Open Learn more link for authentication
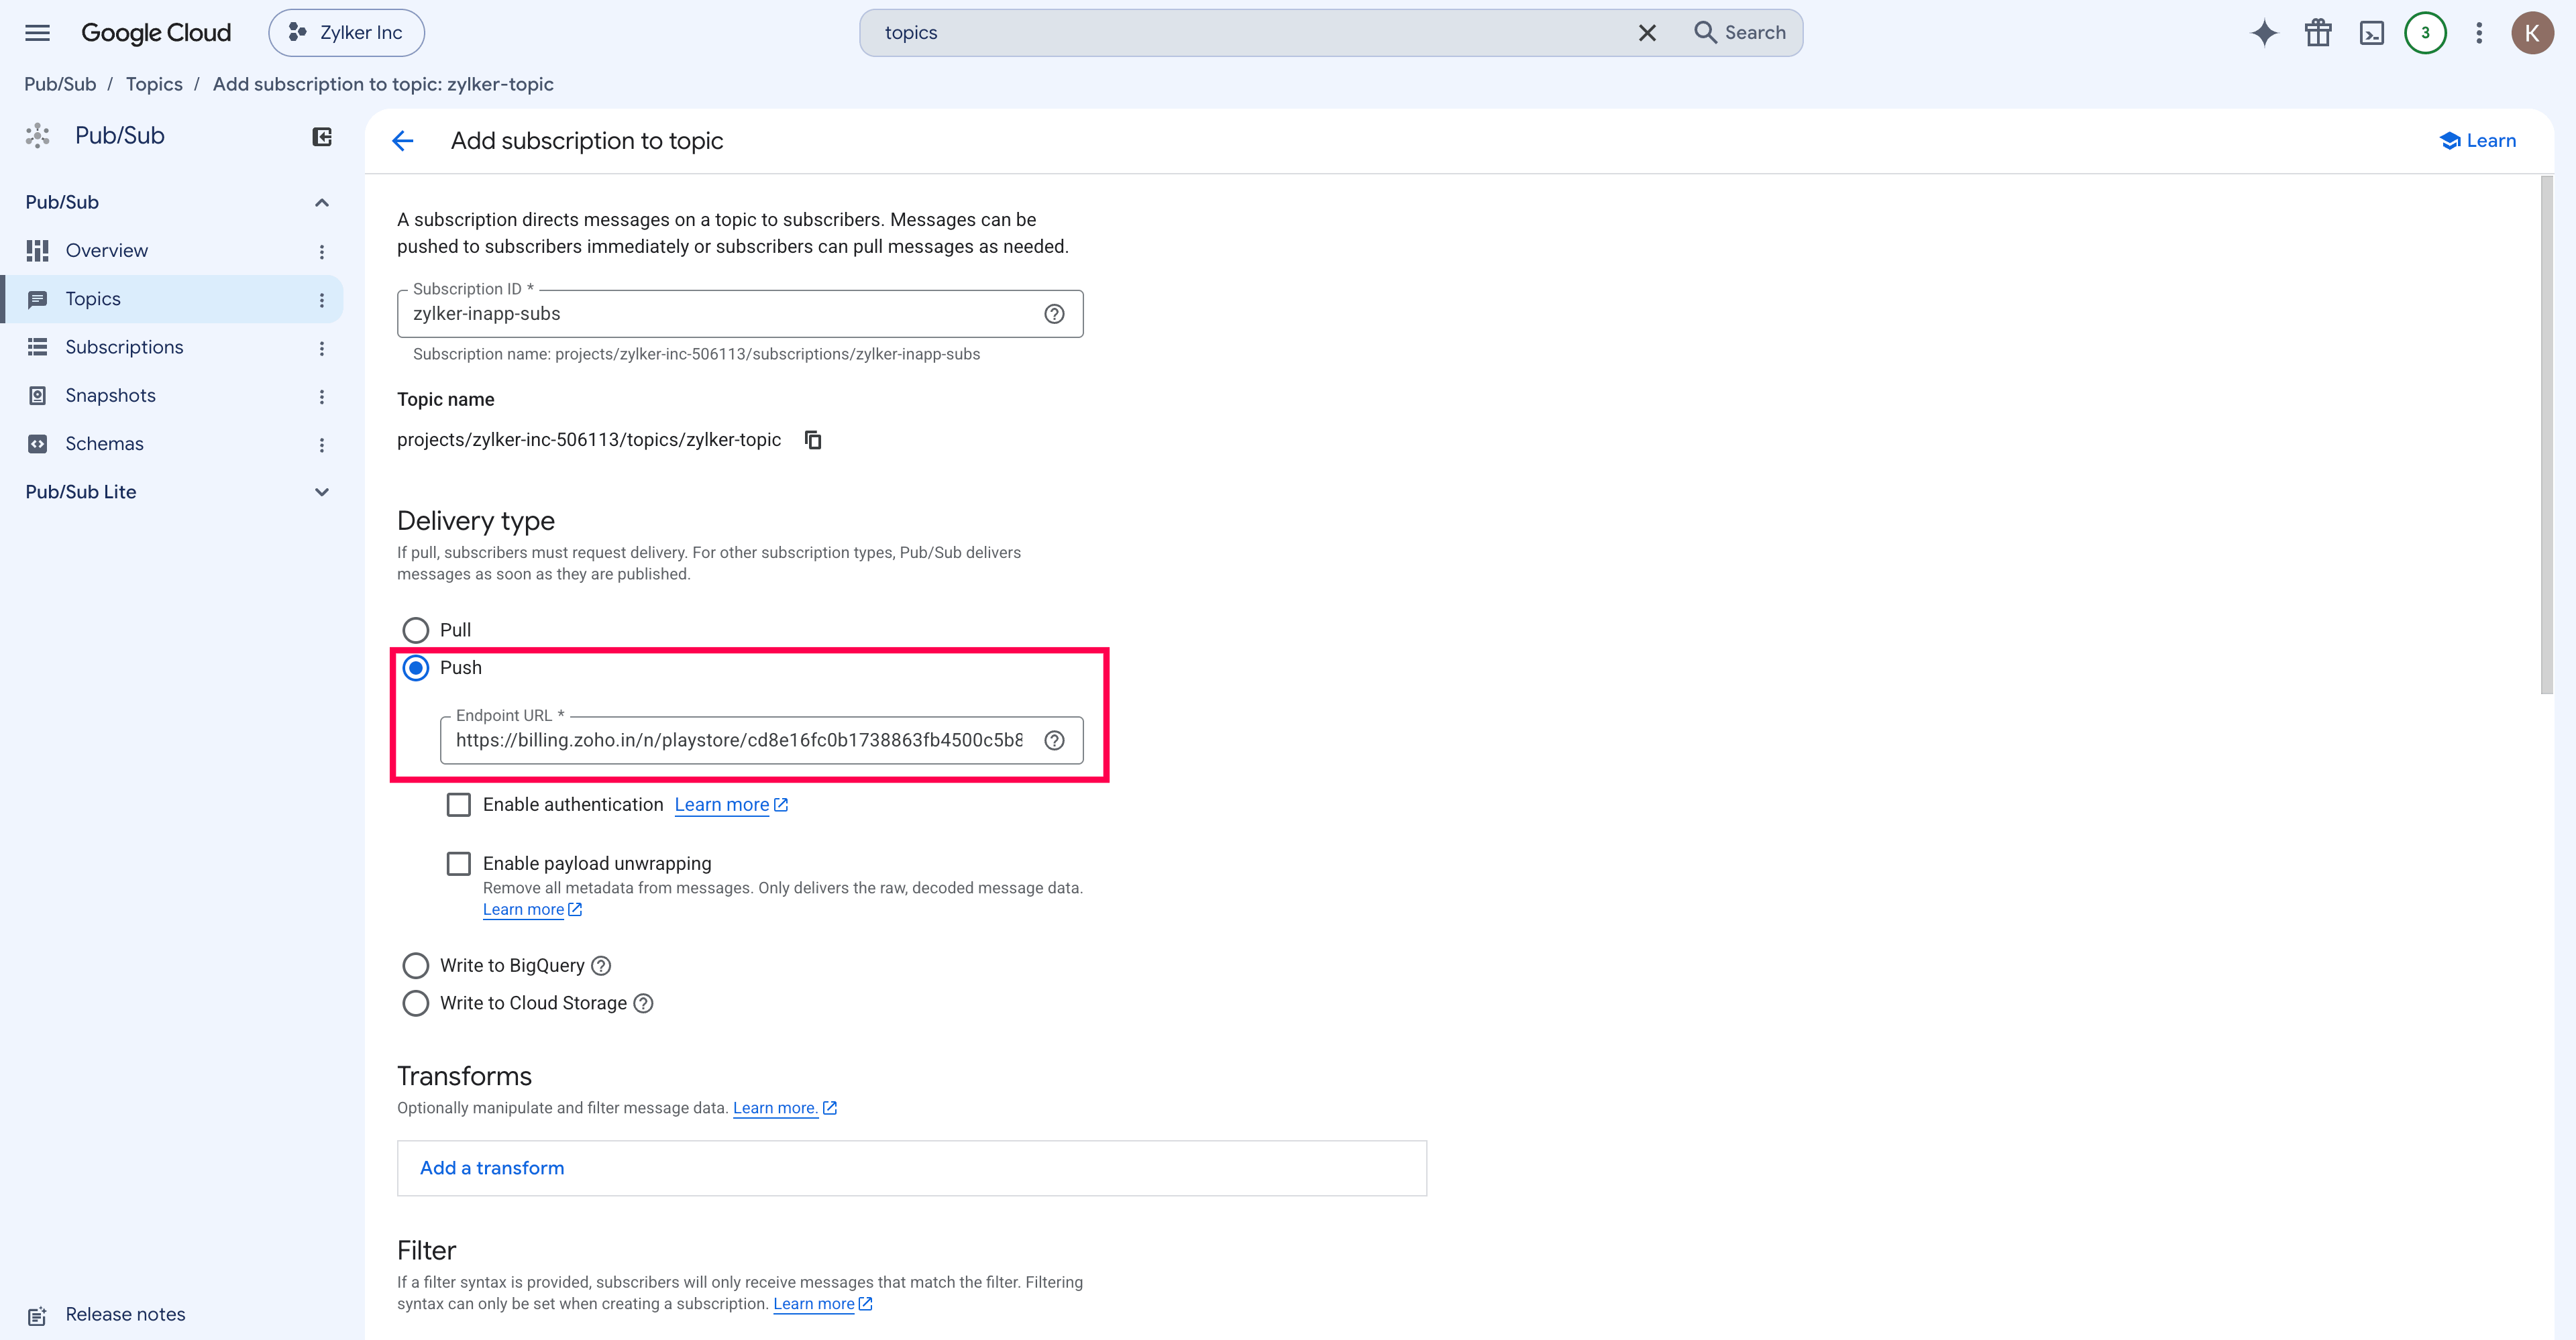The height and width of the screenshot is (1340, 2576). [731, 805]
